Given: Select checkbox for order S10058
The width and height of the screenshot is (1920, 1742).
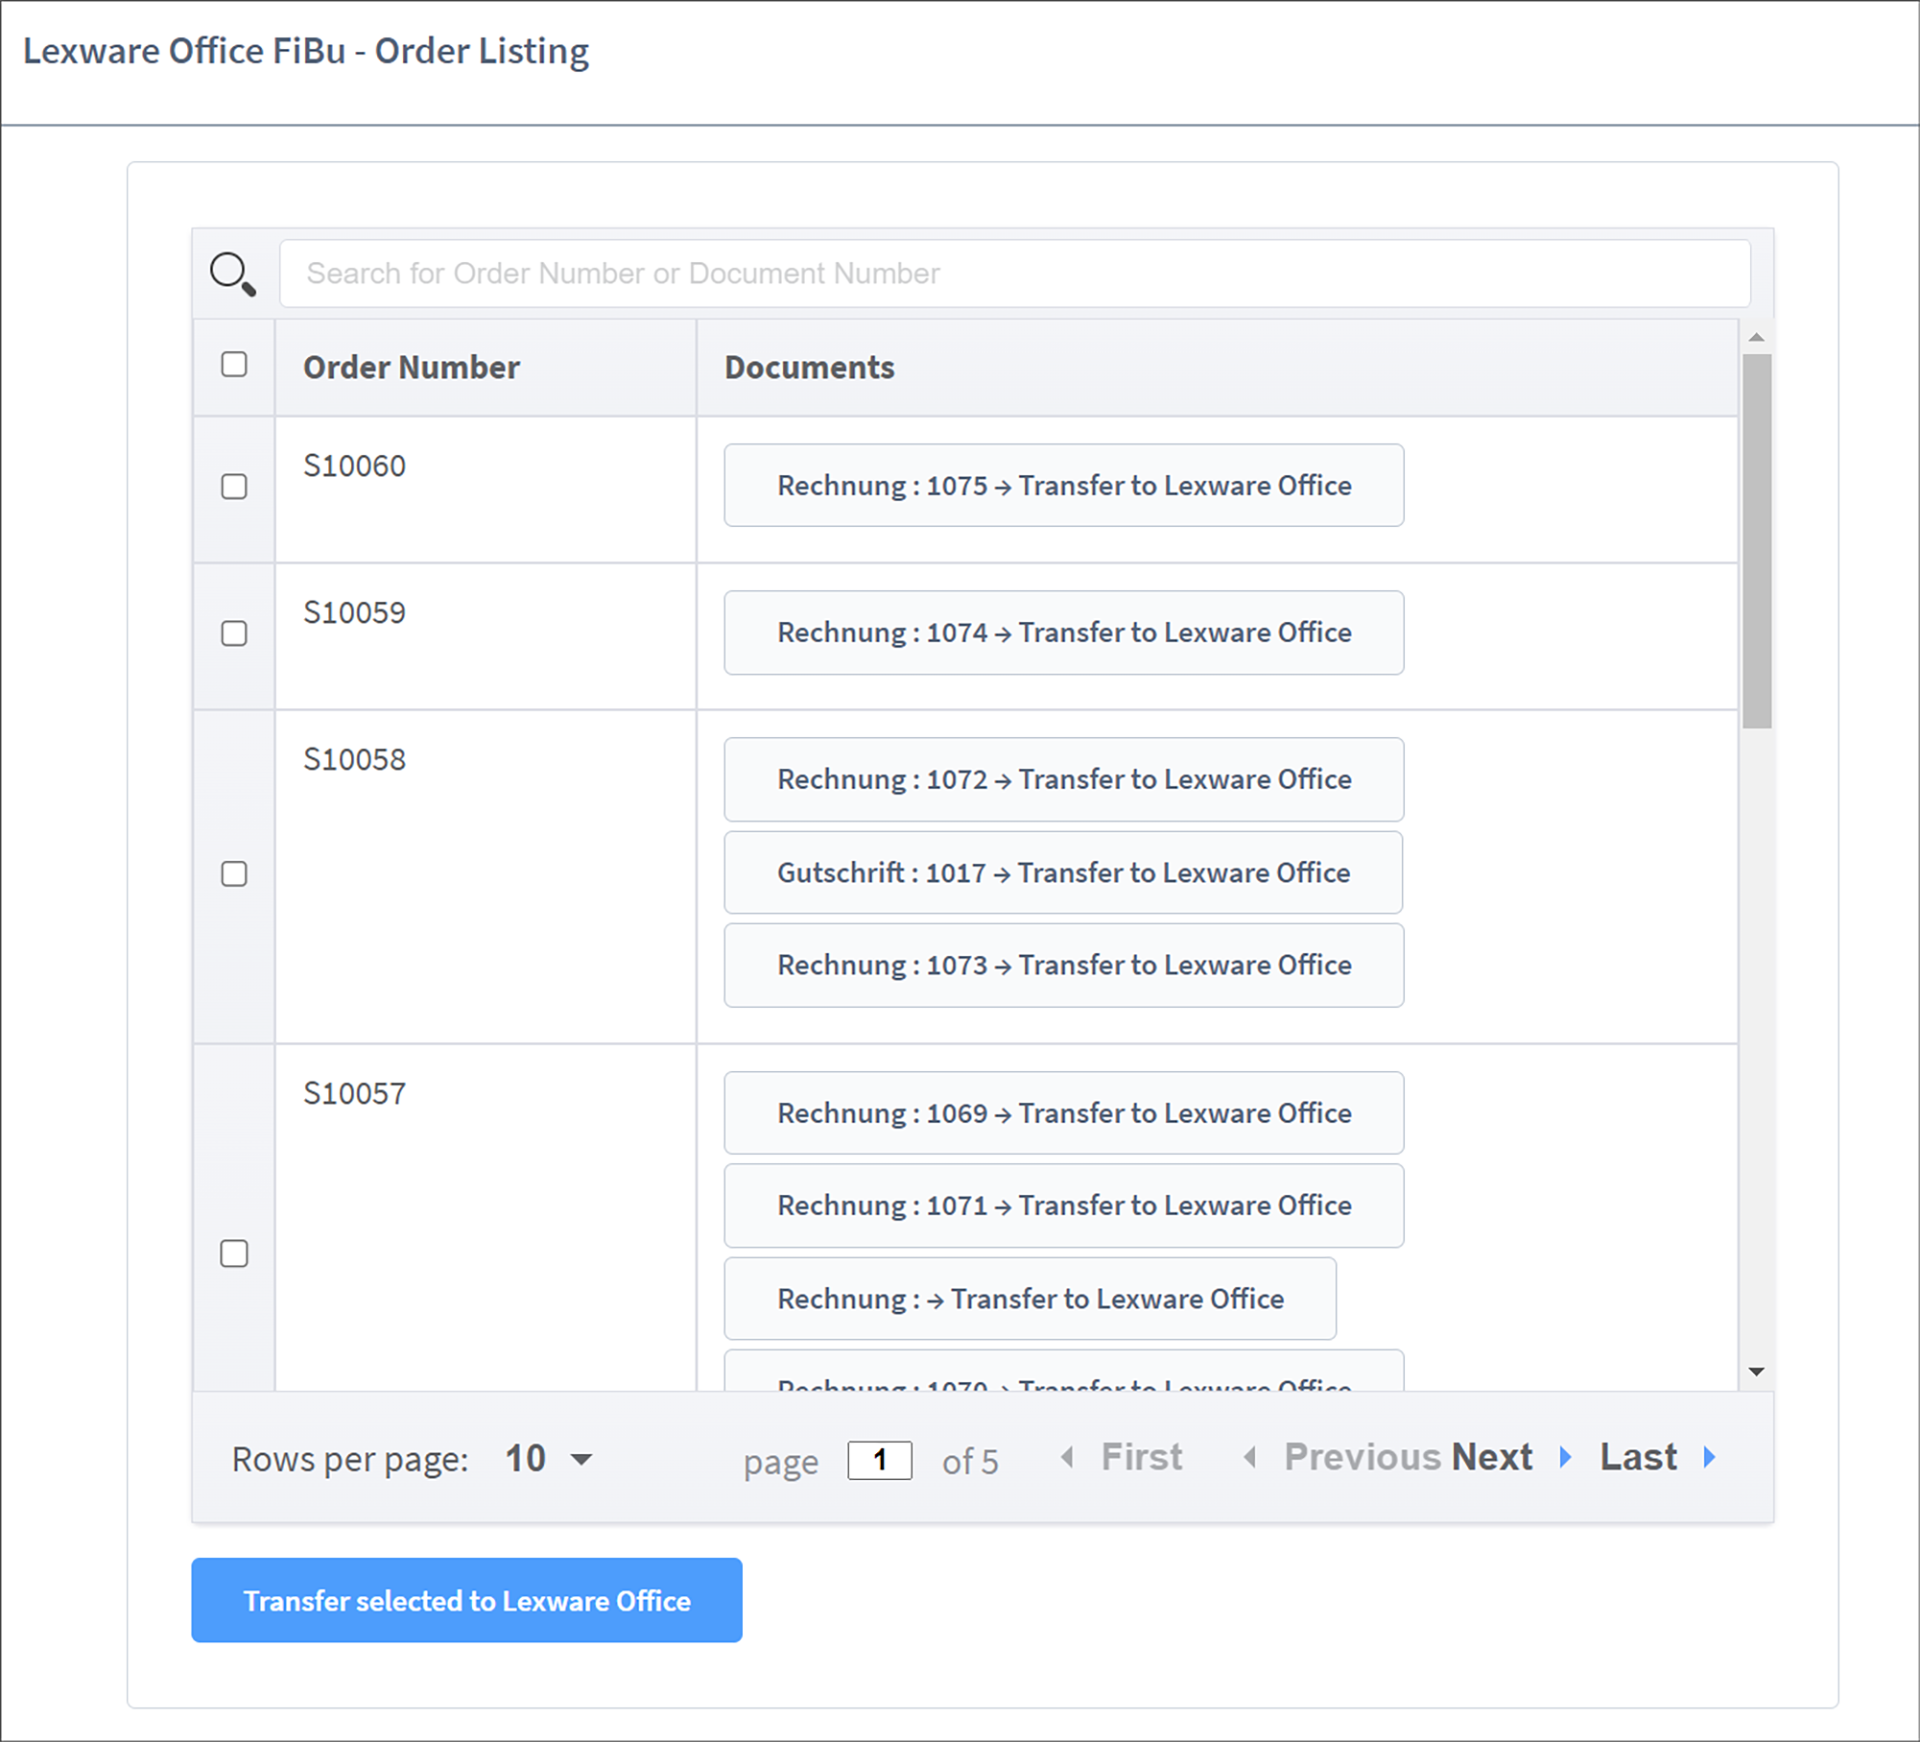Looking at the screenshot, I should [x=234, y=874].
